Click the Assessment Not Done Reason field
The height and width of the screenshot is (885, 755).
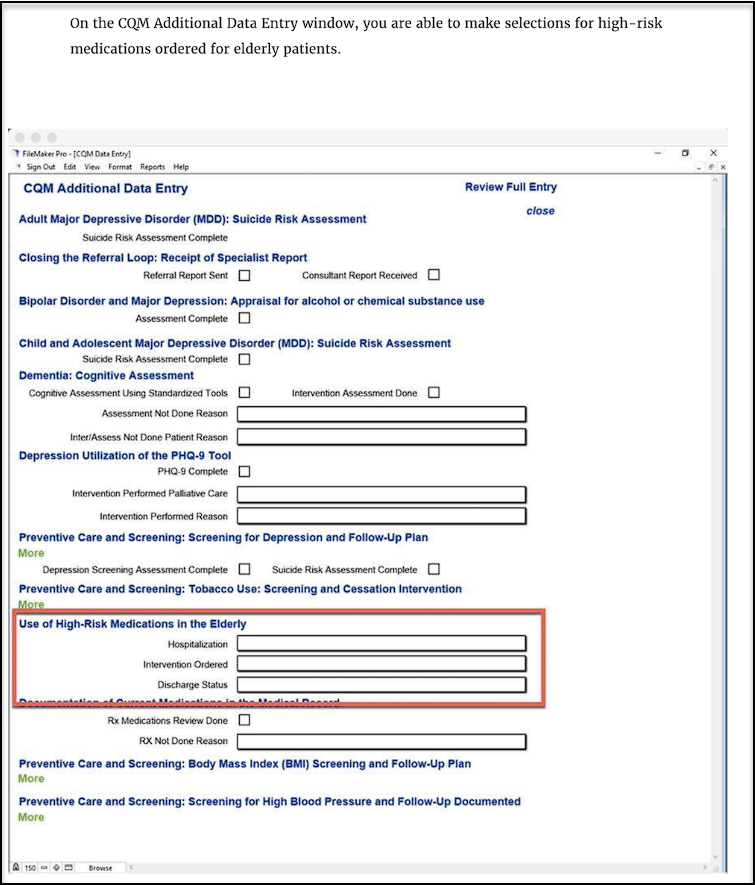381,414
